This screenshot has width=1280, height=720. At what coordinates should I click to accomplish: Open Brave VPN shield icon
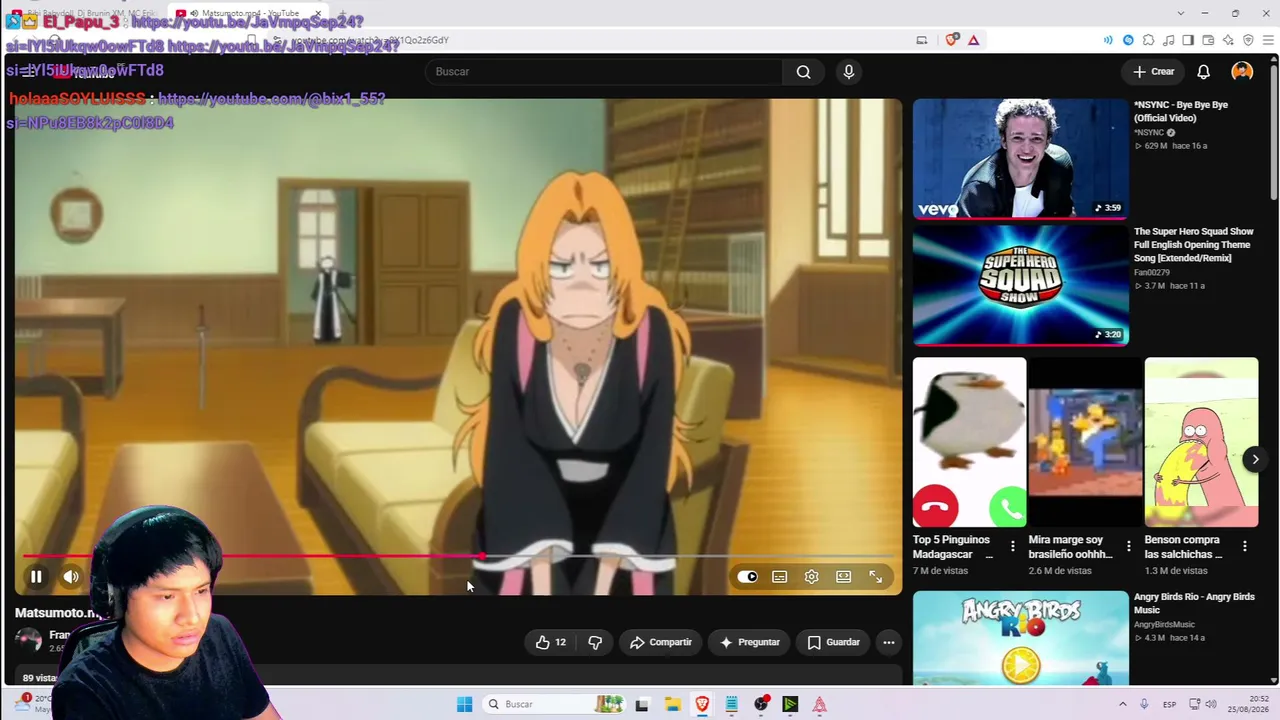1248,40
